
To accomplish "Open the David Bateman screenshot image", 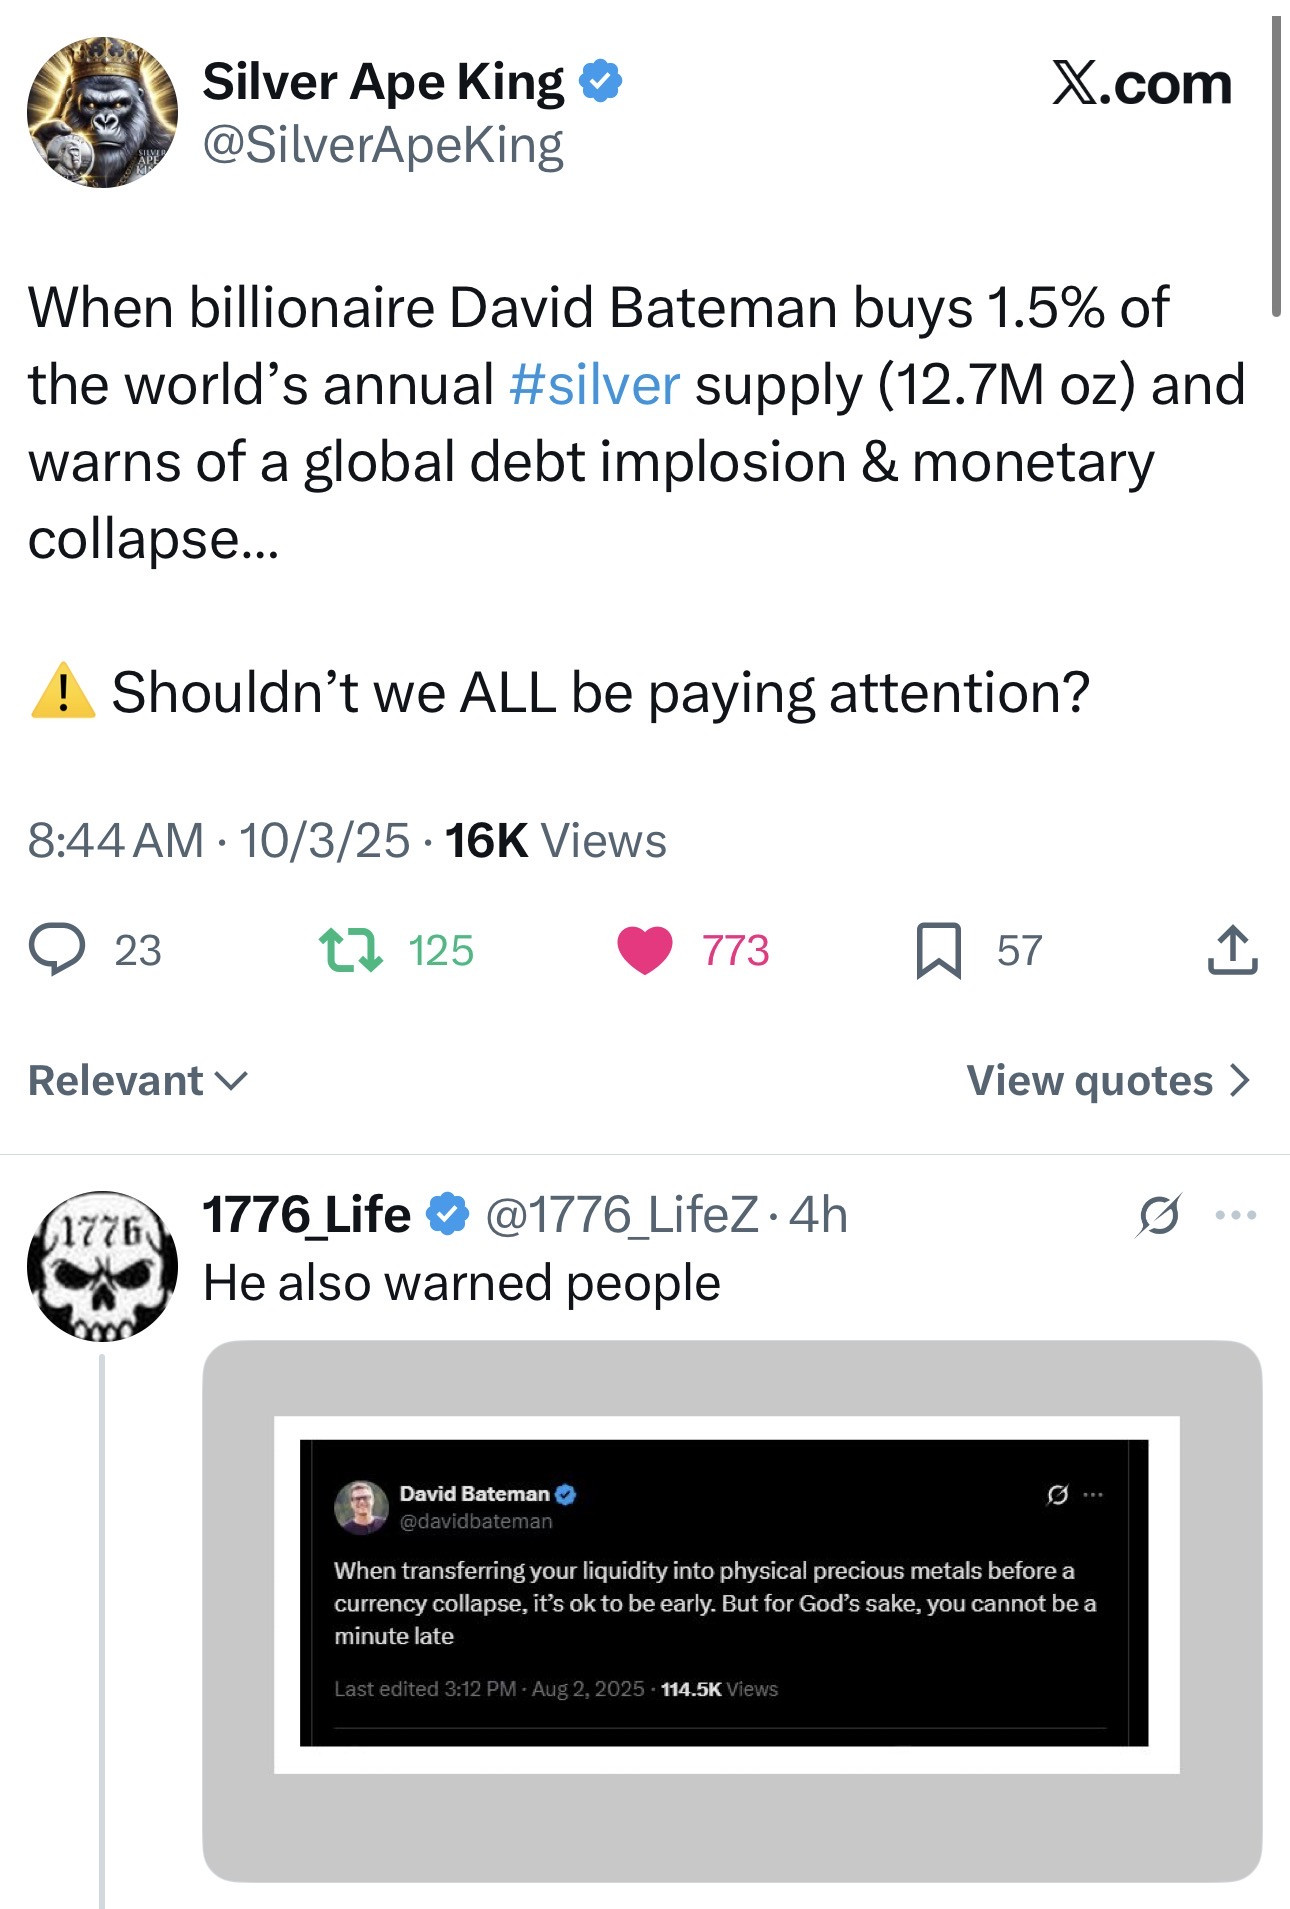I will coord(725,1594).
